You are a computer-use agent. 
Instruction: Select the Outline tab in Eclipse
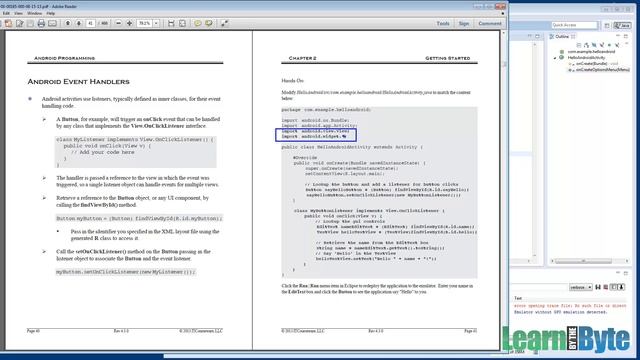click(x=562, y=37)
